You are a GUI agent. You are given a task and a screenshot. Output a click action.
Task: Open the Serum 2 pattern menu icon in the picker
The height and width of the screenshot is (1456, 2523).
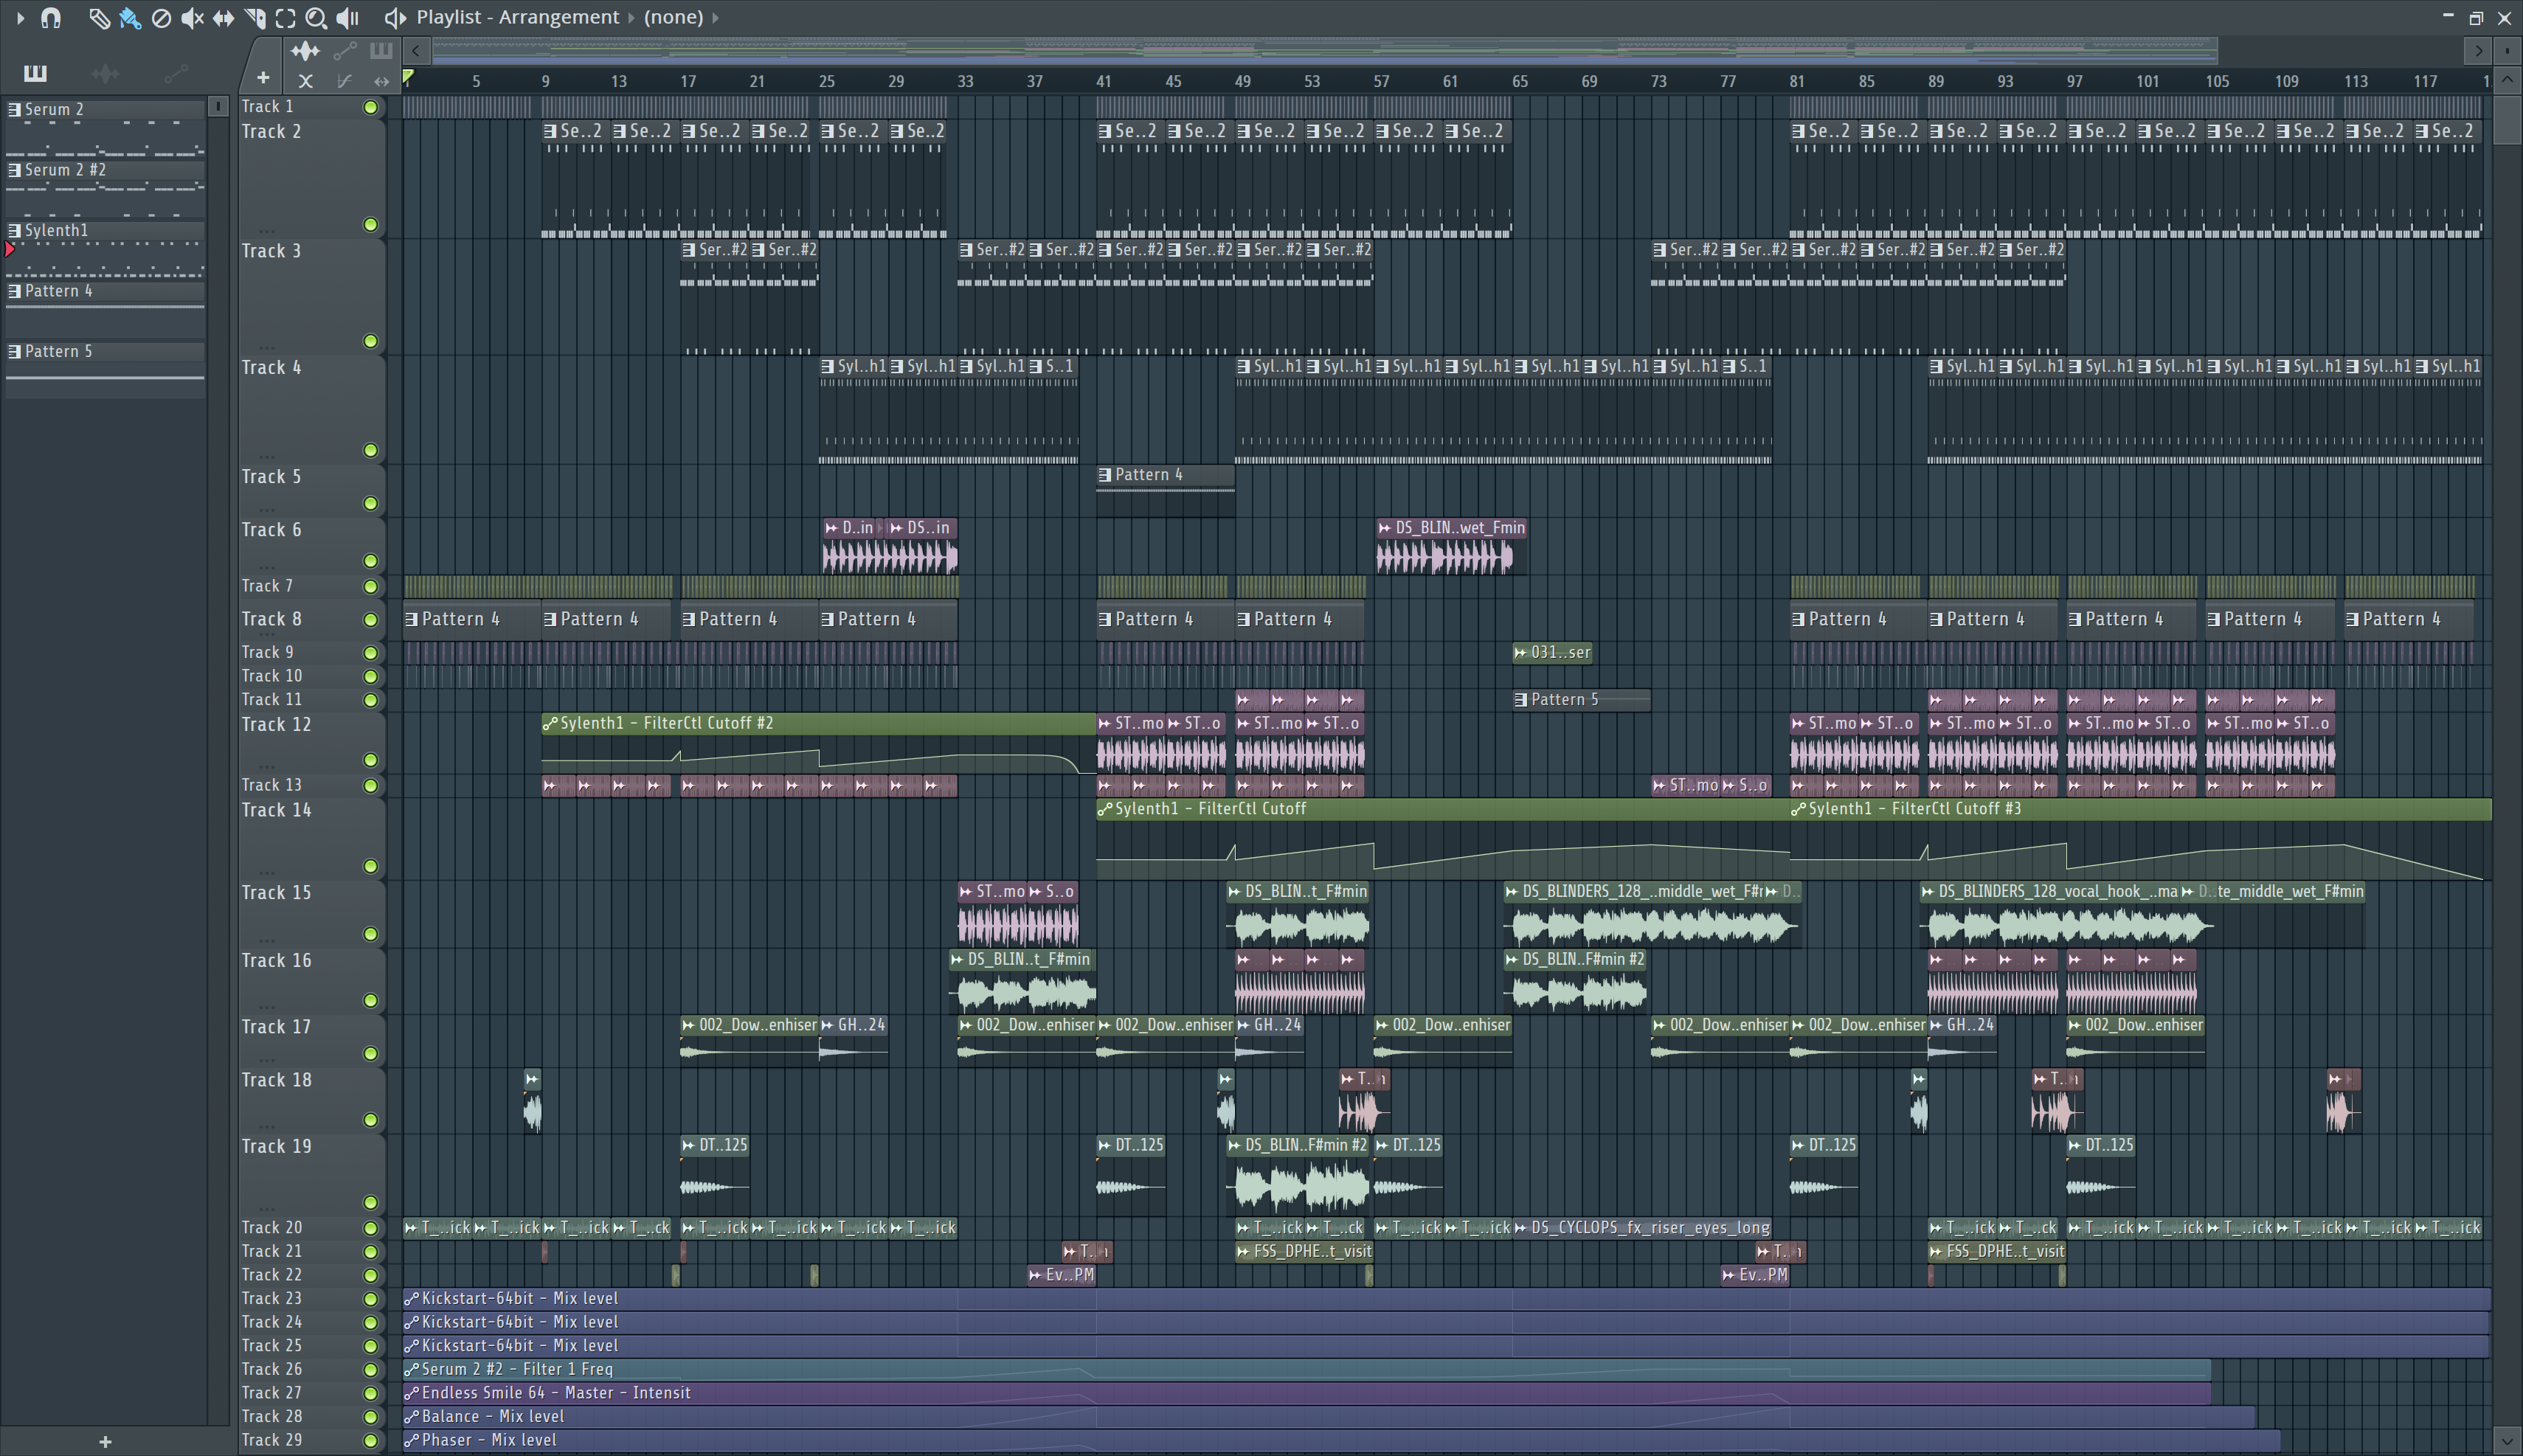point(14,109)
